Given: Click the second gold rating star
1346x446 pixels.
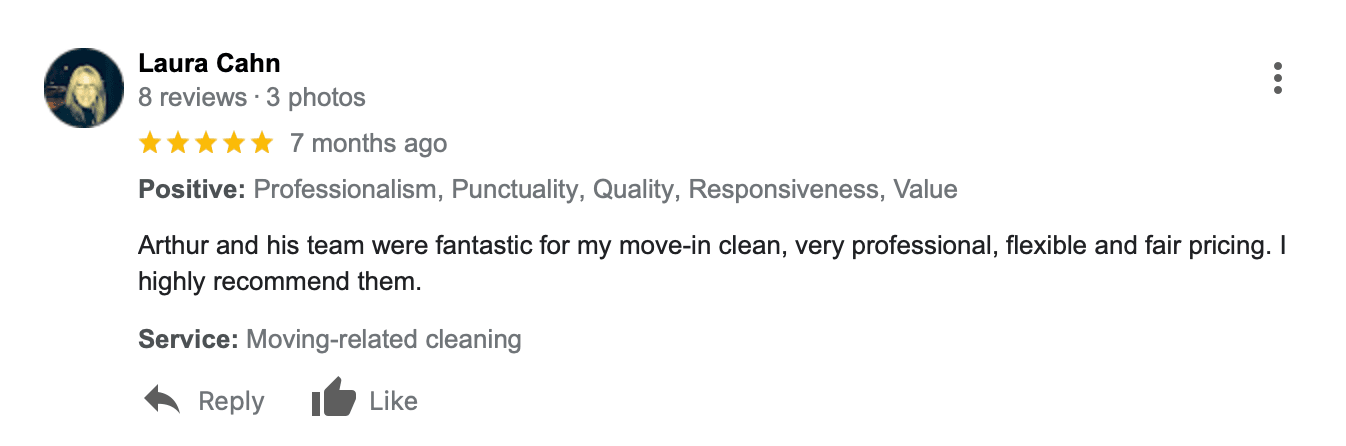Looking at the screenshot, I should tap(178, 143).
